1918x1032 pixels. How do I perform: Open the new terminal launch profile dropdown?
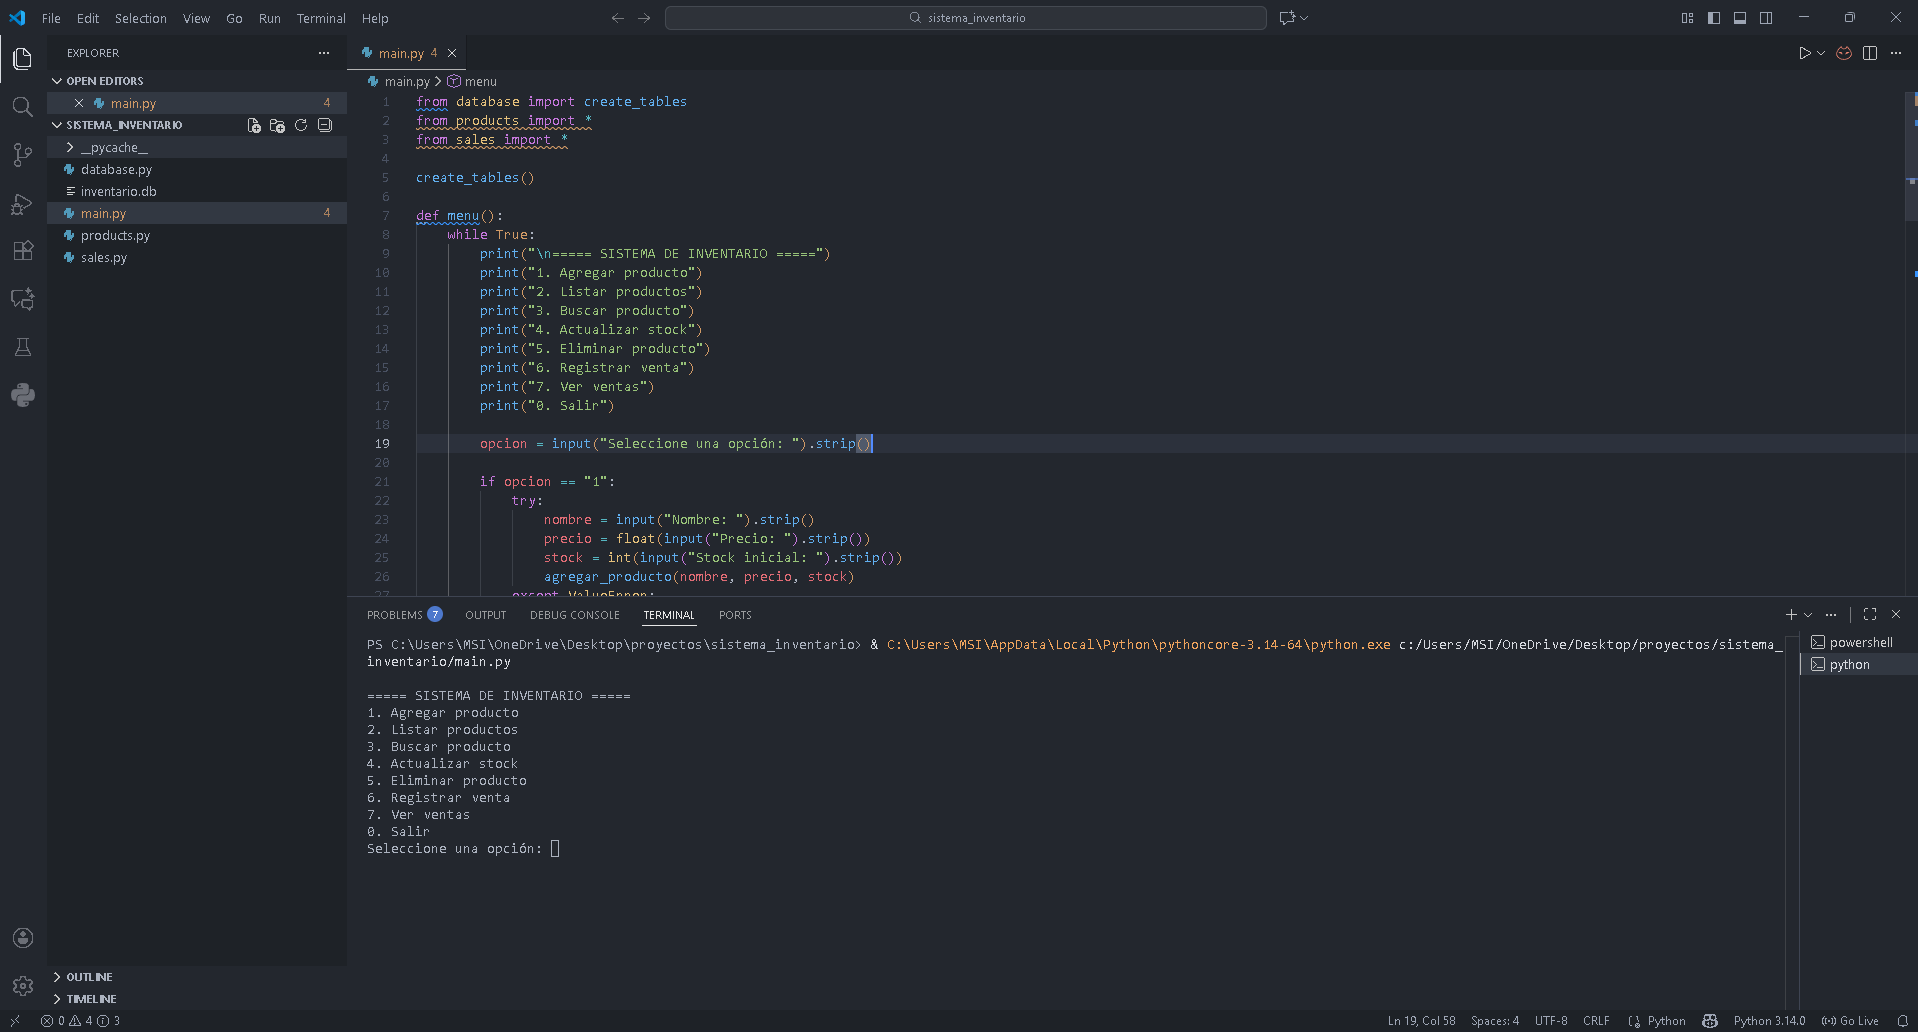tap(1808, 615)
